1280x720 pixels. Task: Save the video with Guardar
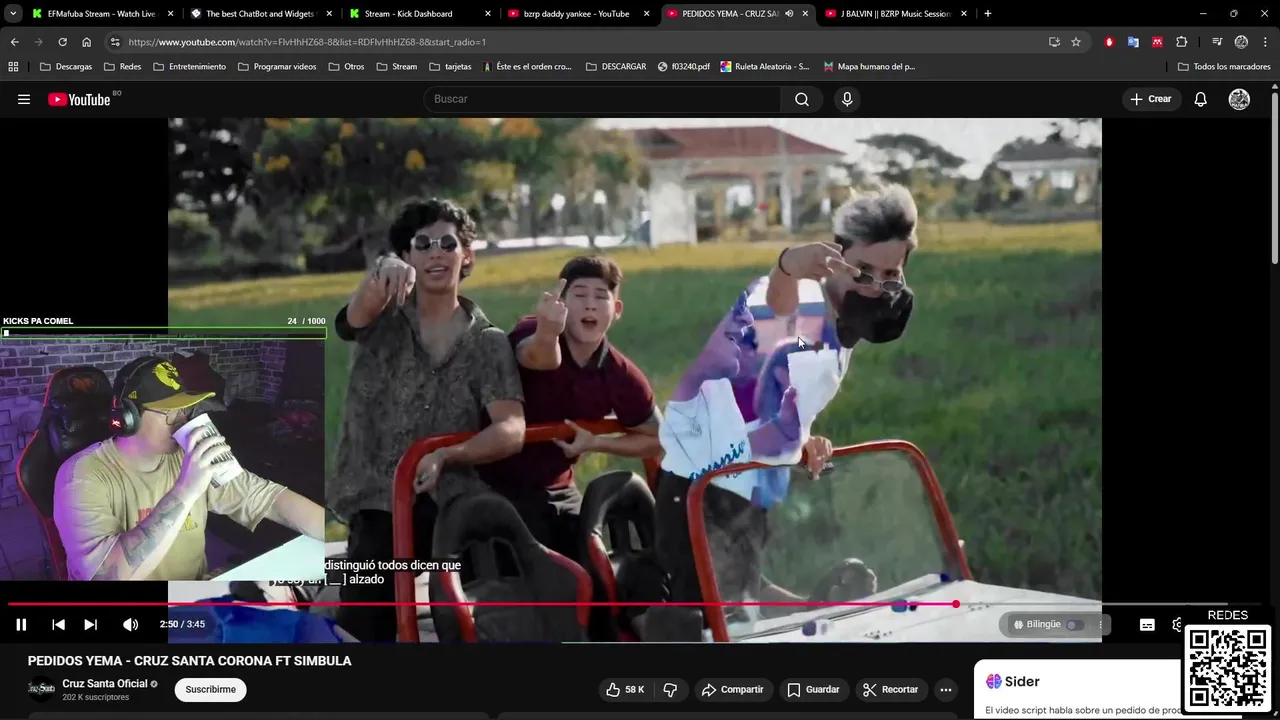813,689
